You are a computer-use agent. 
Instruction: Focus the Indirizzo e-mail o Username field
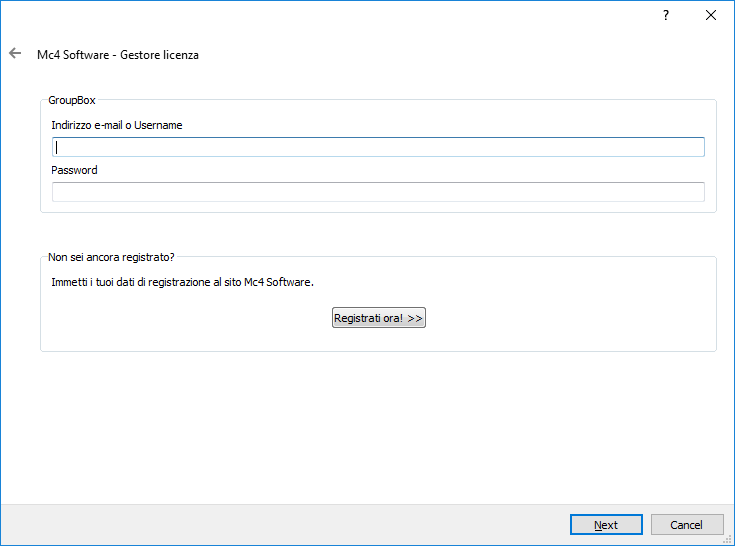point(378,147)
